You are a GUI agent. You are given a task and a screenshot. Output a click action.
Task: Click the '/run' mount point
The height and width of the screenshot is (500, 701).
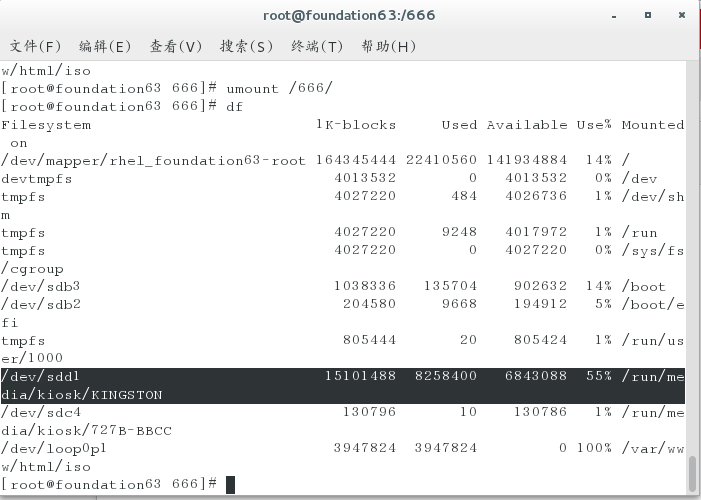[639, 233]
